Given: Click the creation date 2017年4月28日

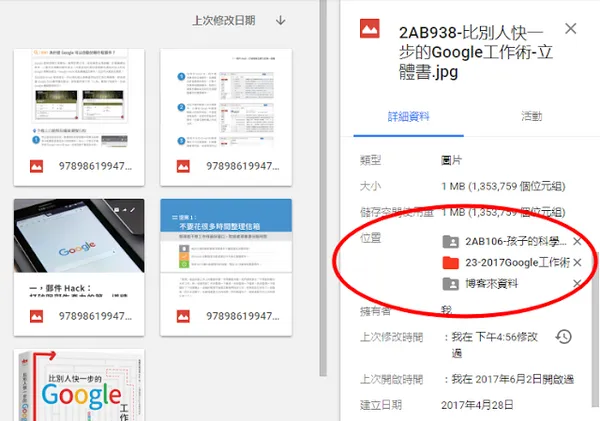Looking at the screenshot, I should [x=477, y=405].
